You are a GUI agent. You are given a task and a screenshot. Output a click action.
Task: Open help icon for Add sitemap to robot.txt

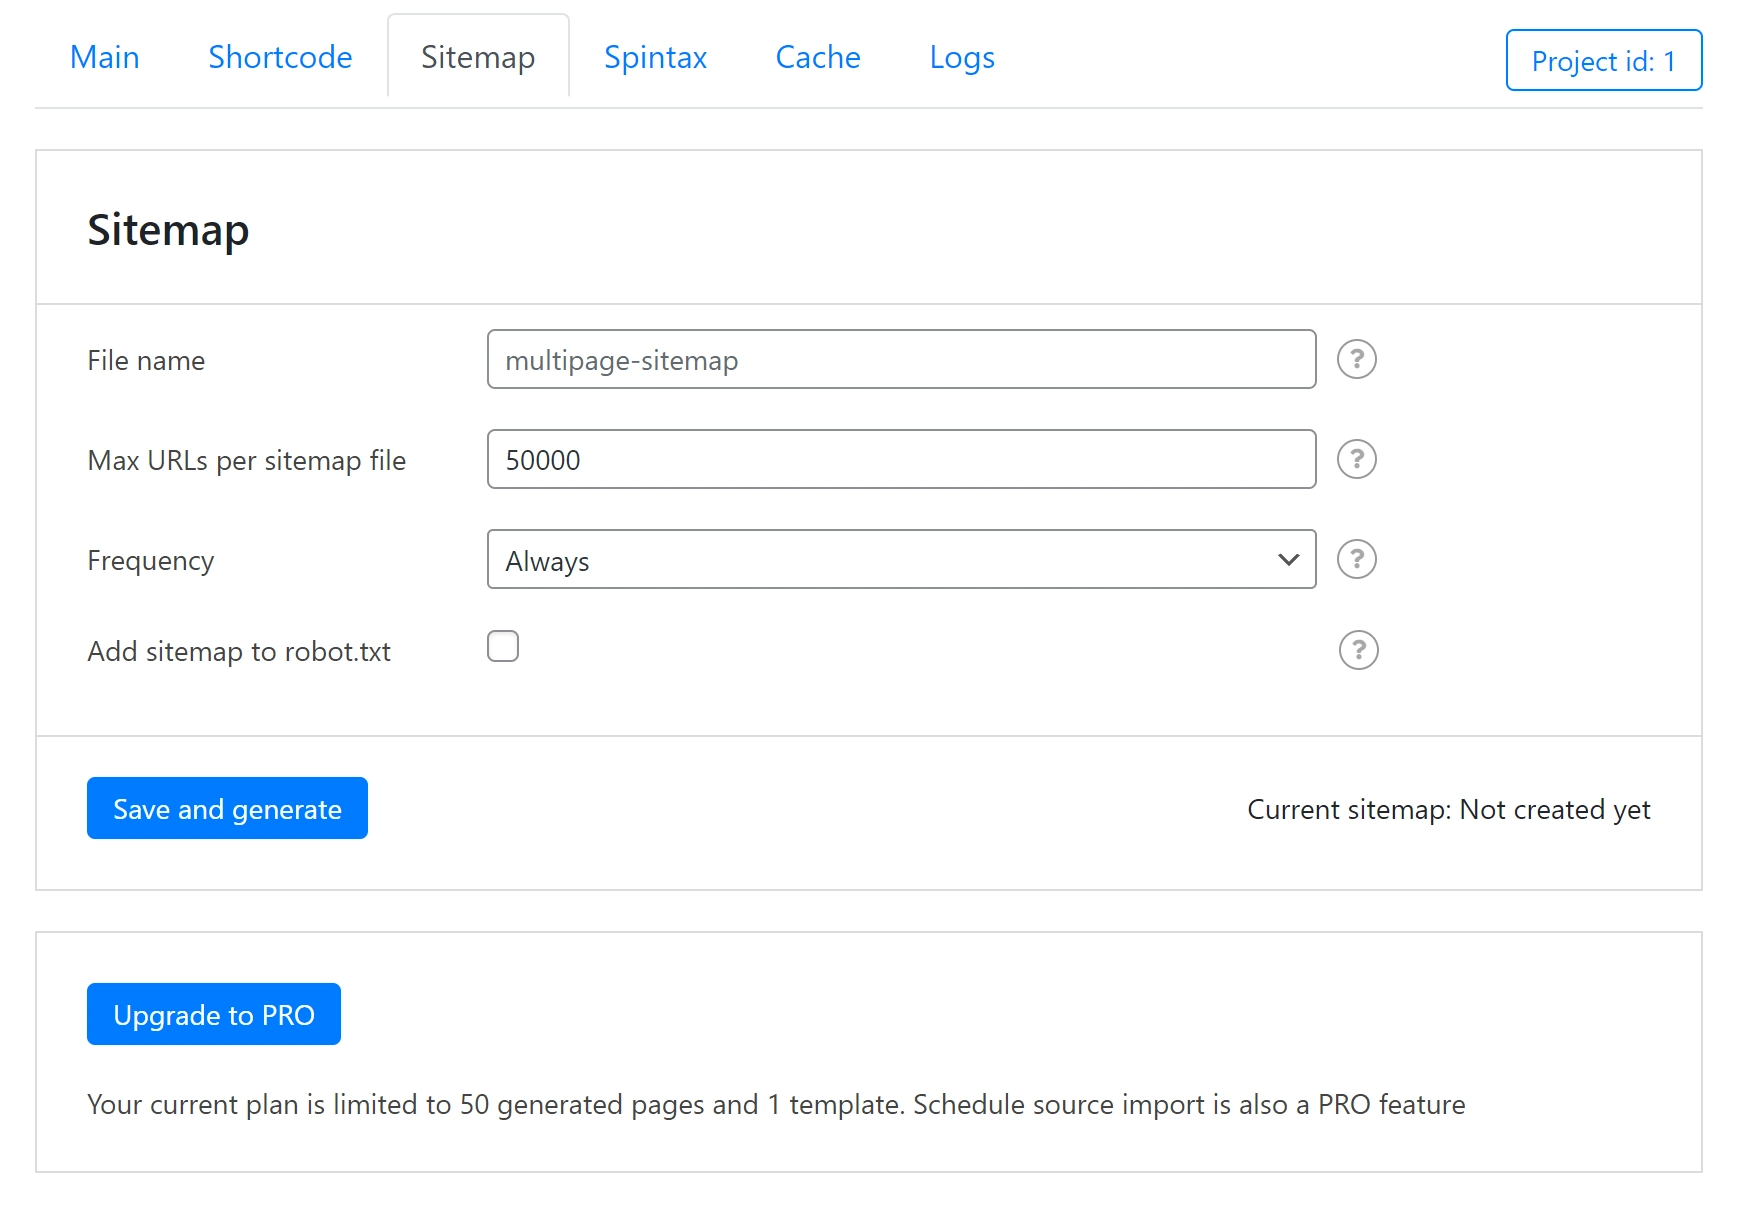pos(1358,650)
